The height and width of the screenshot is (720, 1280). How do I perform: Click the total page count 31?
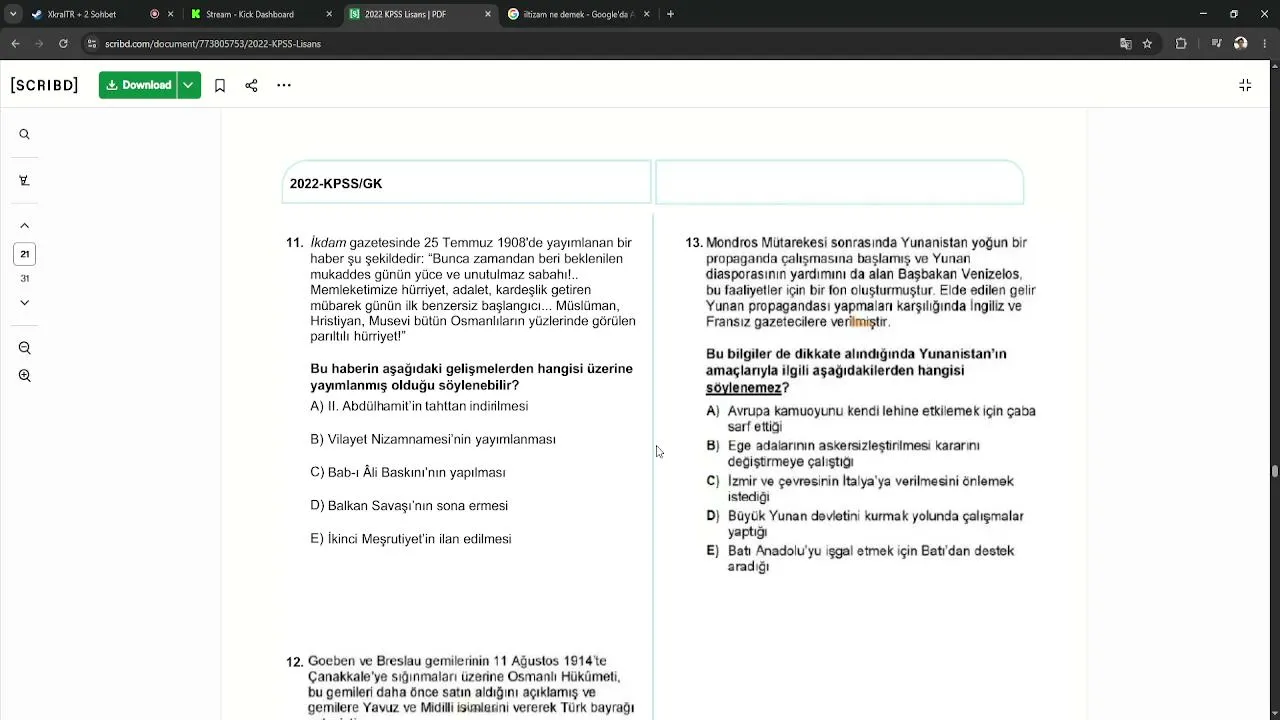click(x=25, y=279)
